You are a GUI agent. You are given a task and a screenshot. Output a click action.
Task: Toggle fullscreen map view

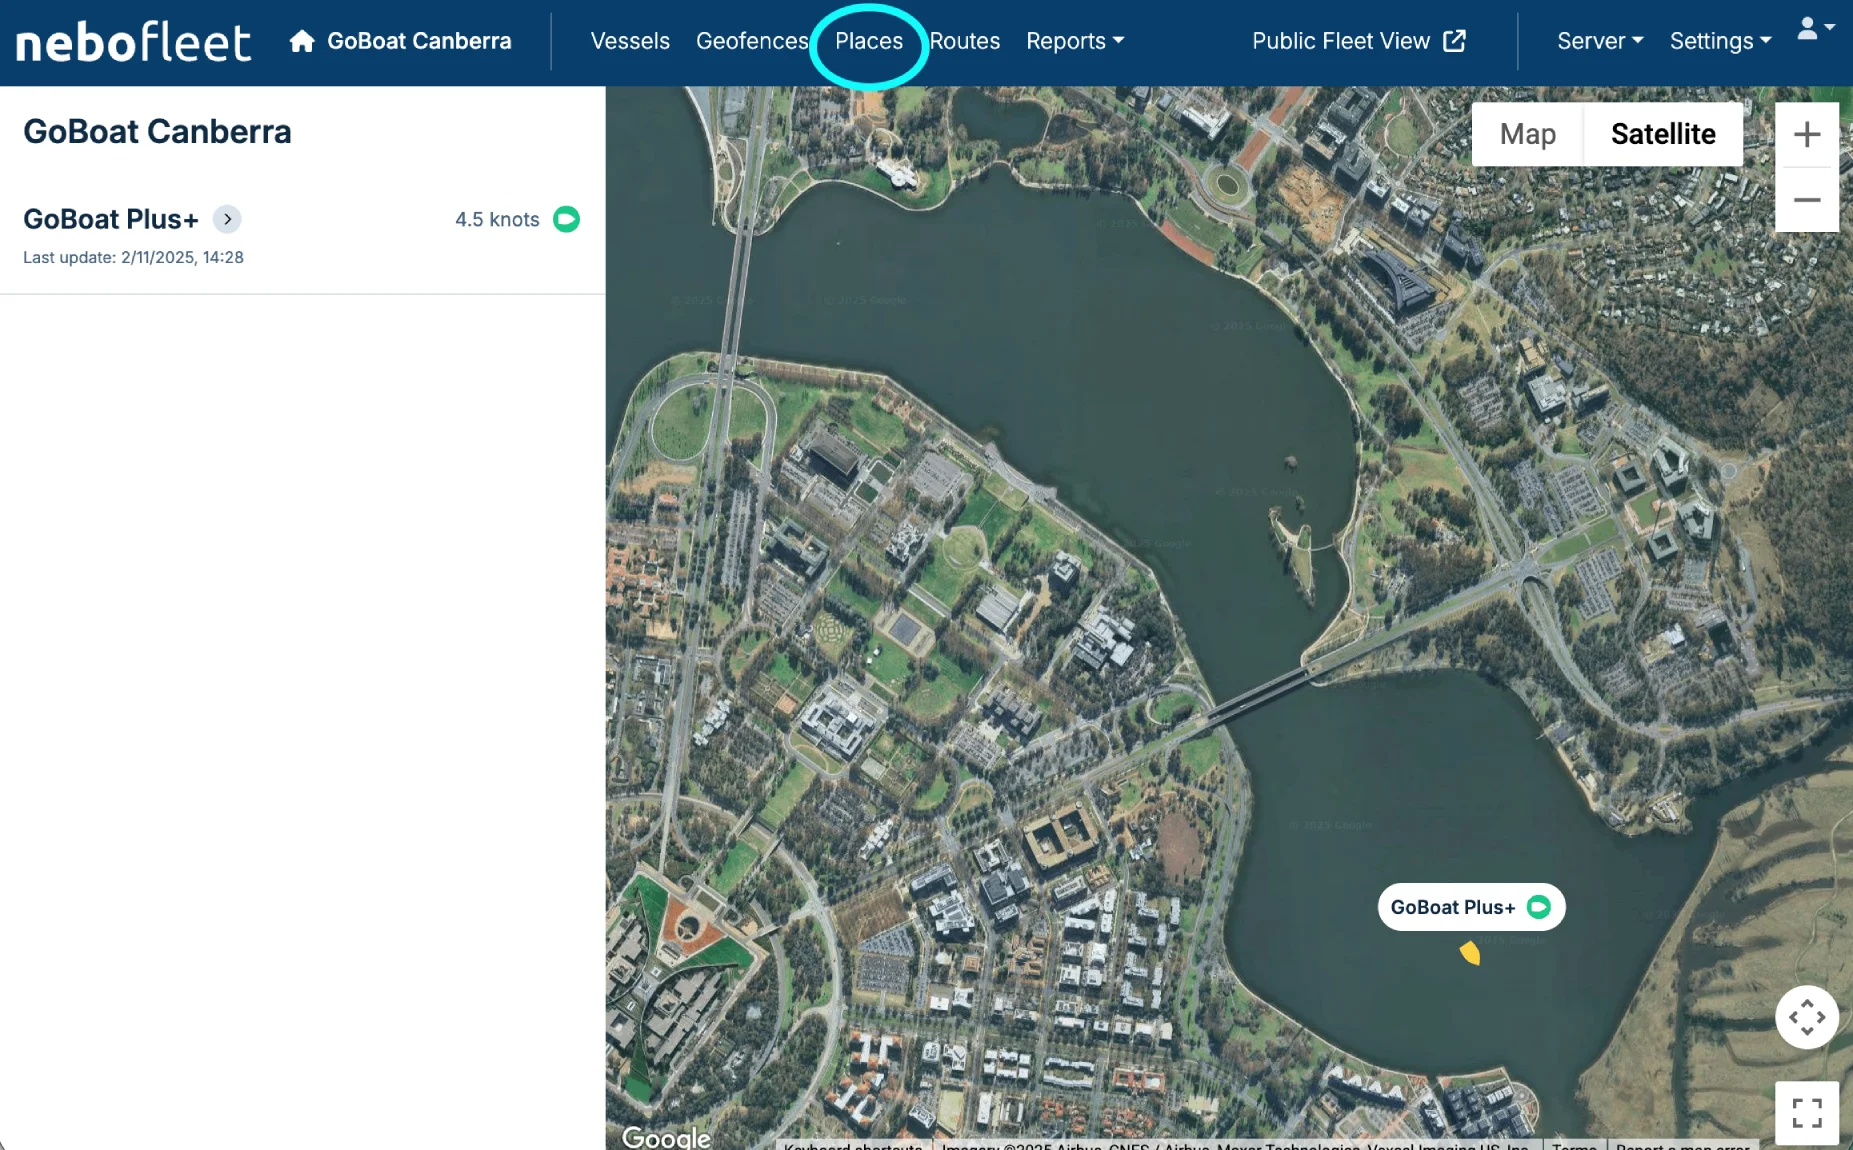tap(1806, 1112)
